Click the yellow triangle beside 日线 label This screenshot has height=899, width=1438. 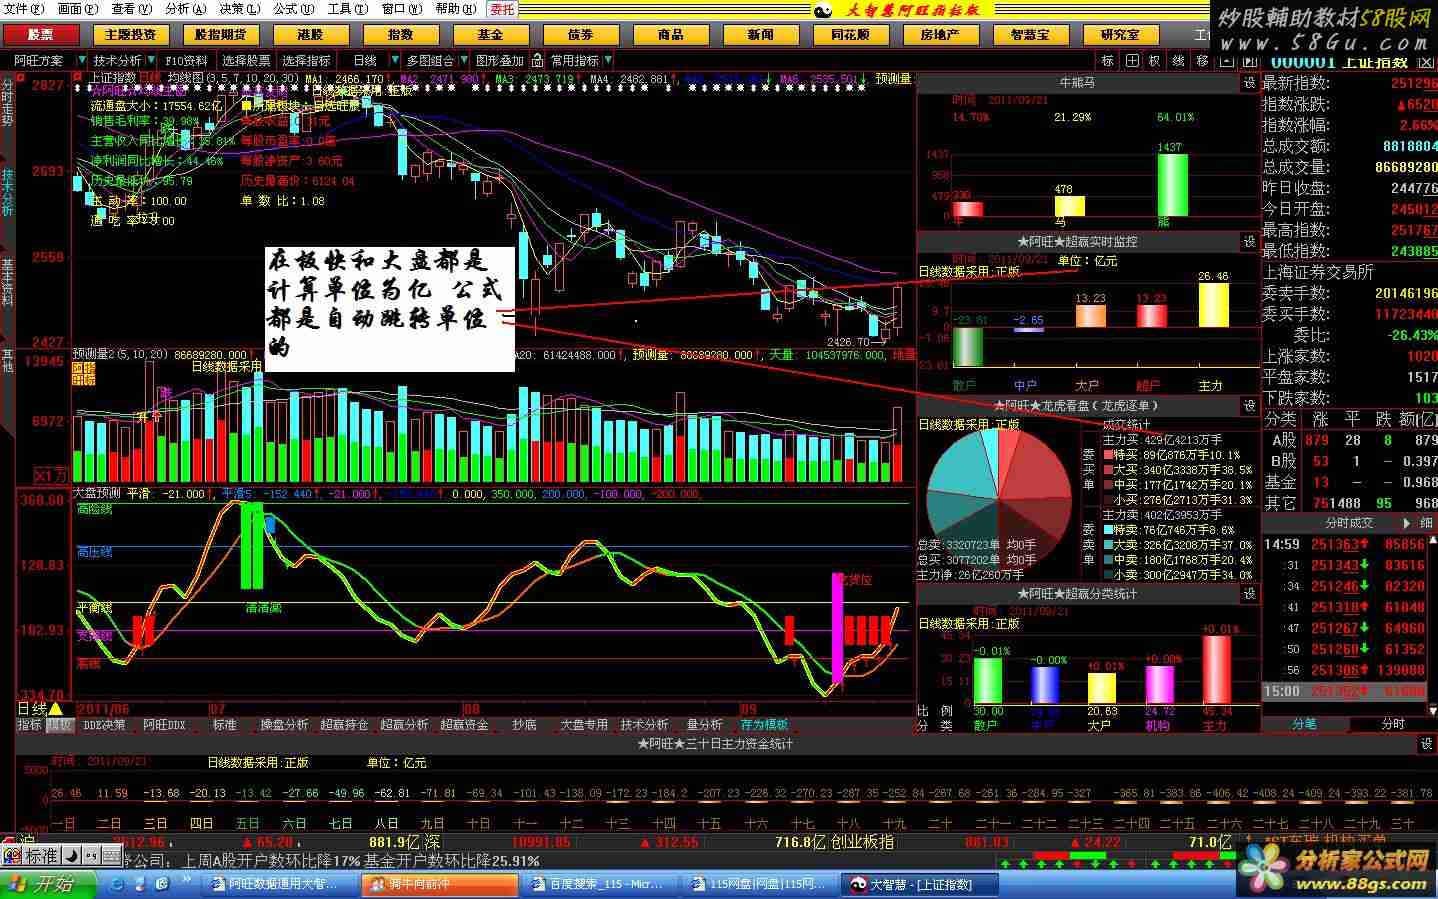coord(55,709)
